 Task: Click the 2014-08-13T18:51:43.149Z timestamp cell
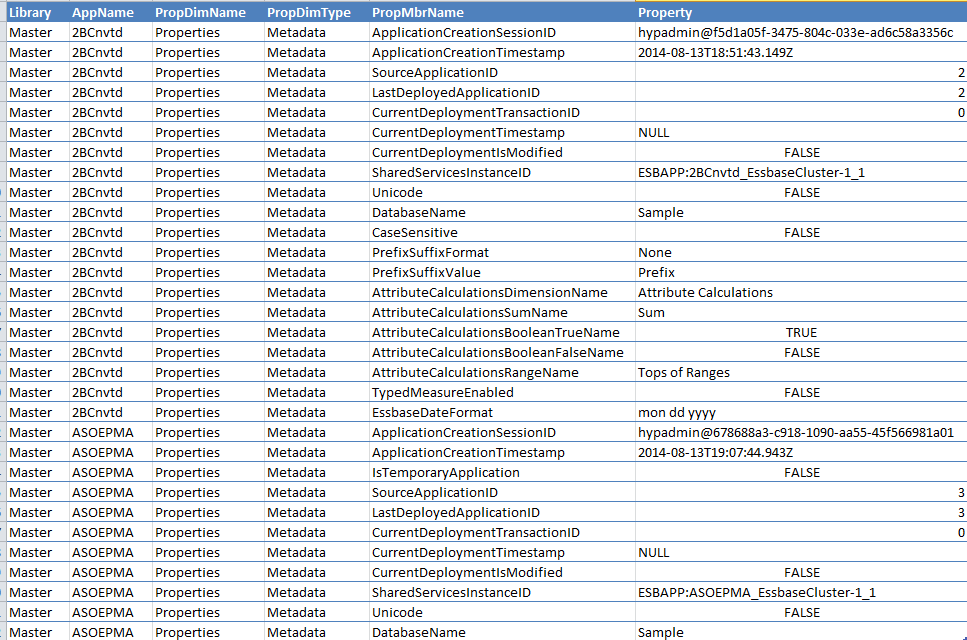[801, 52]
